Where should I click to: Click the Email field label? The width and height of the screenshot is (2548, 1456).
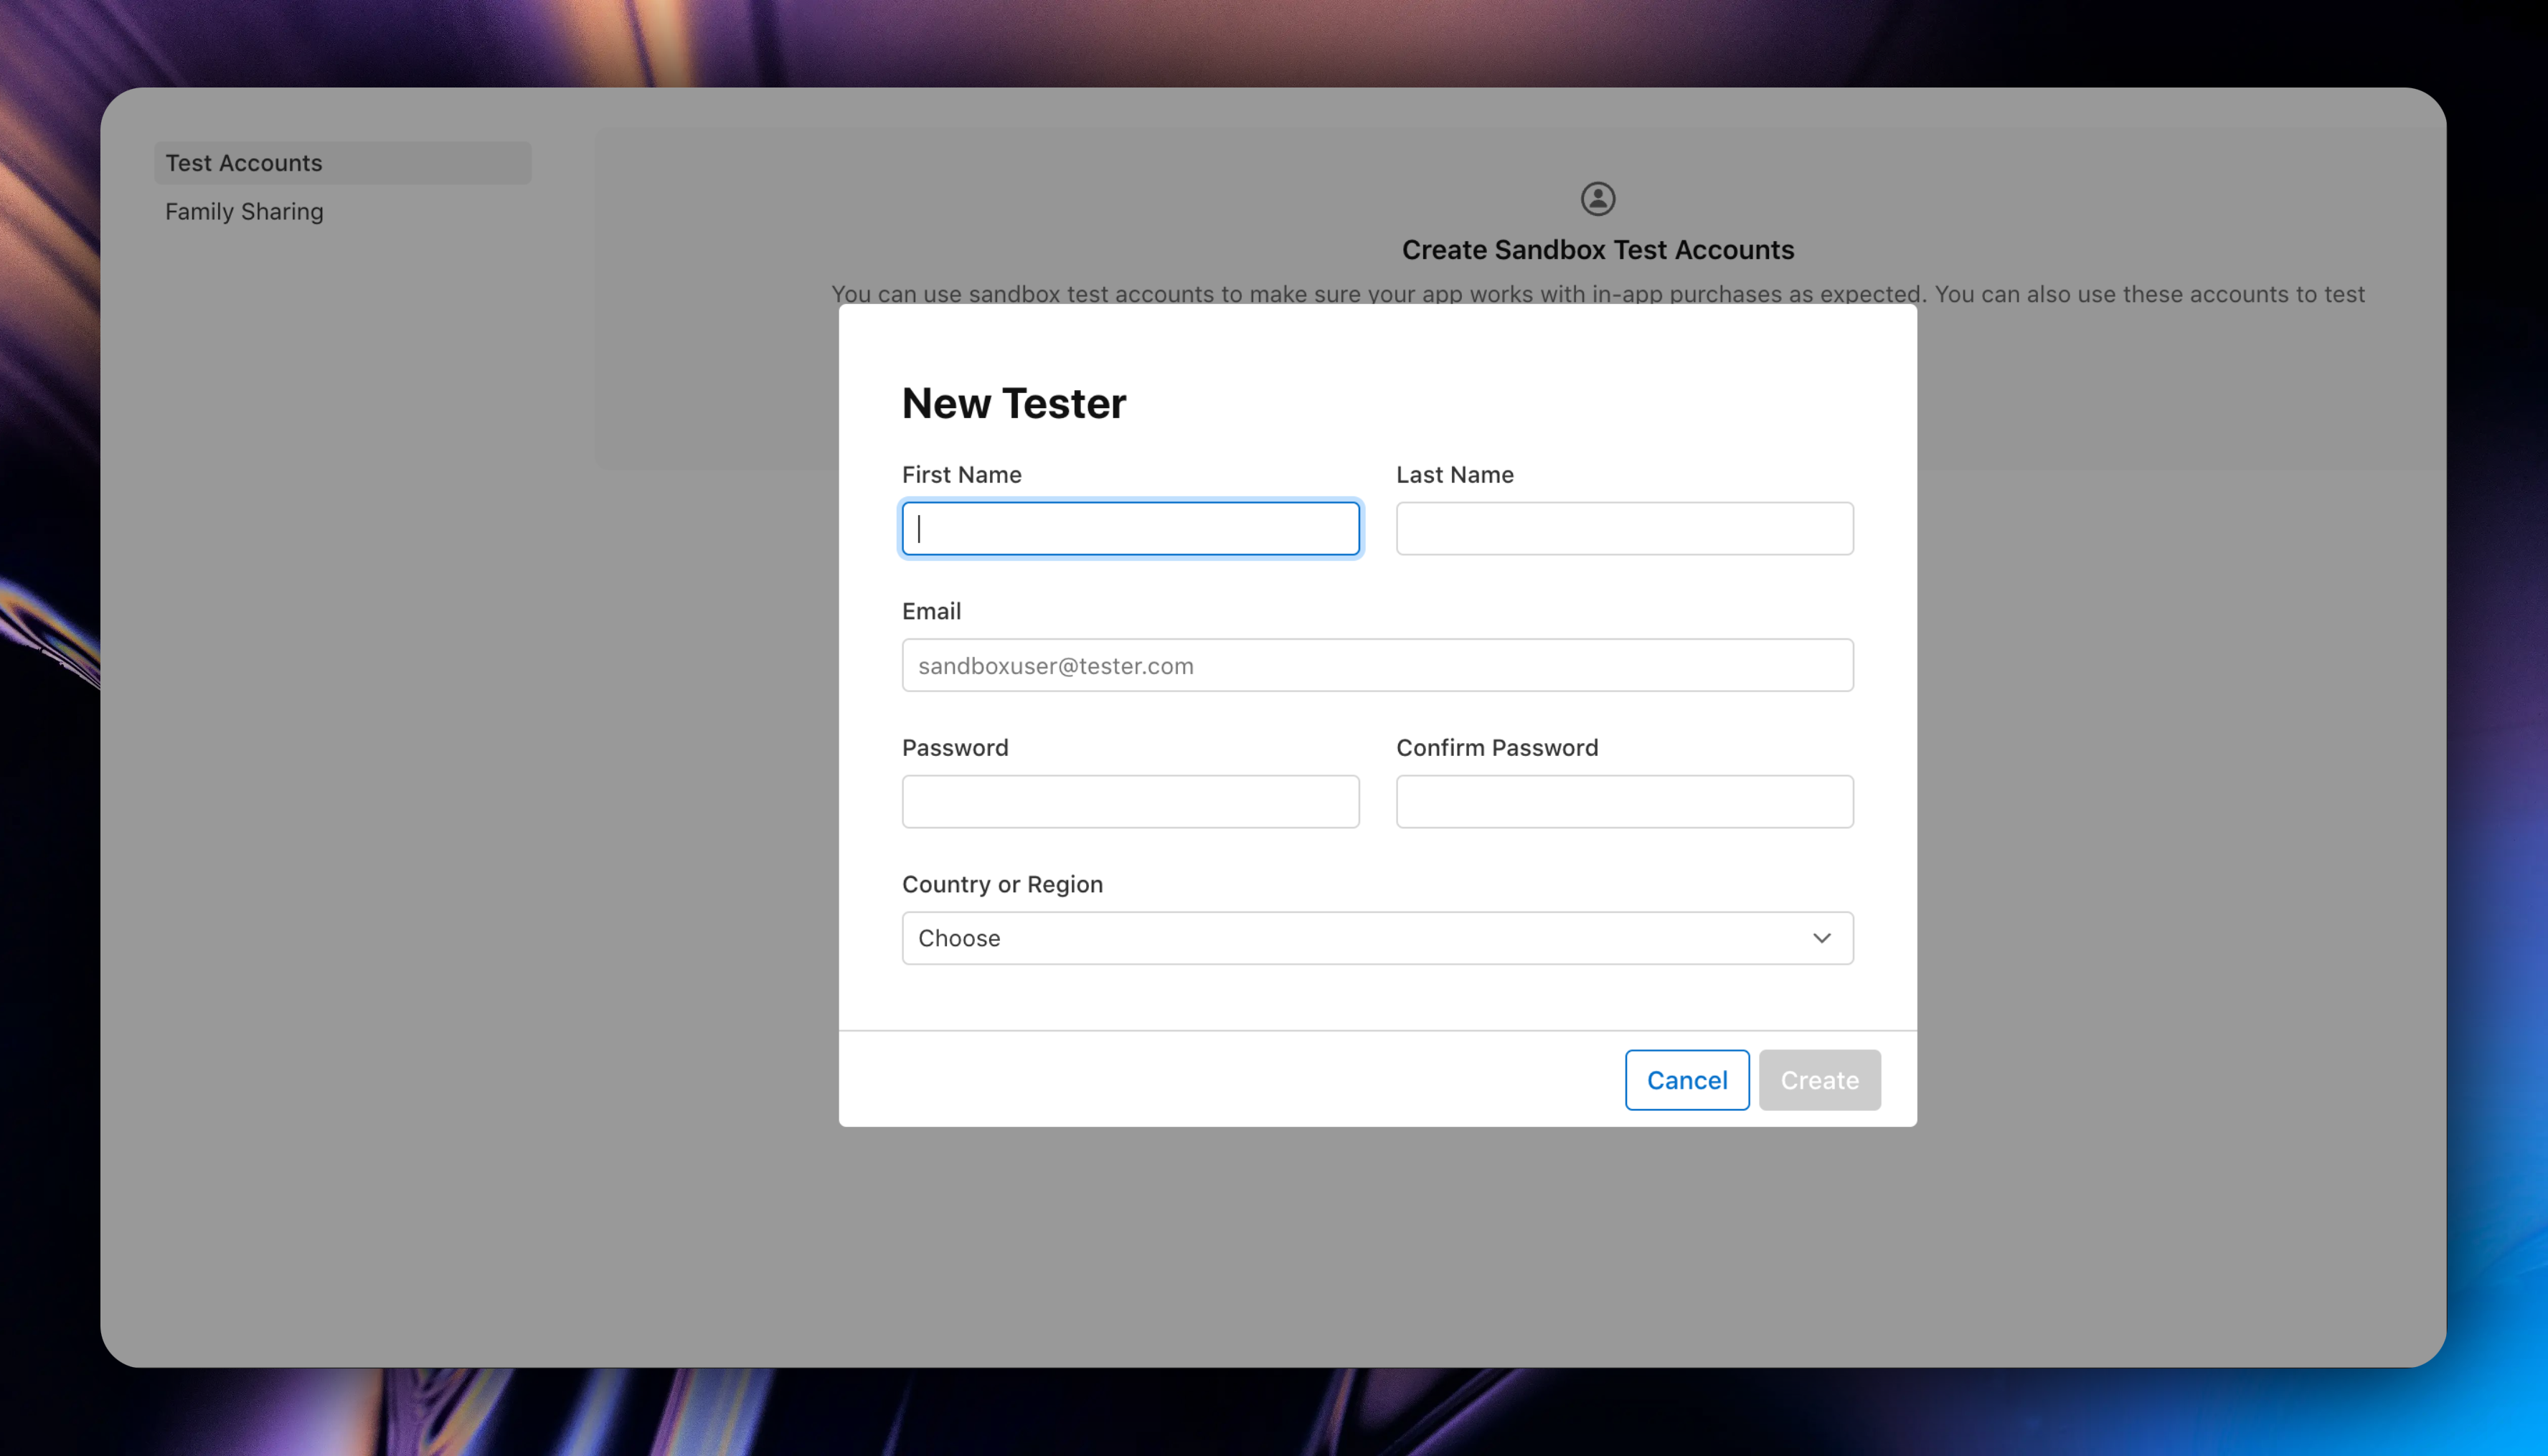[x=931, y=610]
